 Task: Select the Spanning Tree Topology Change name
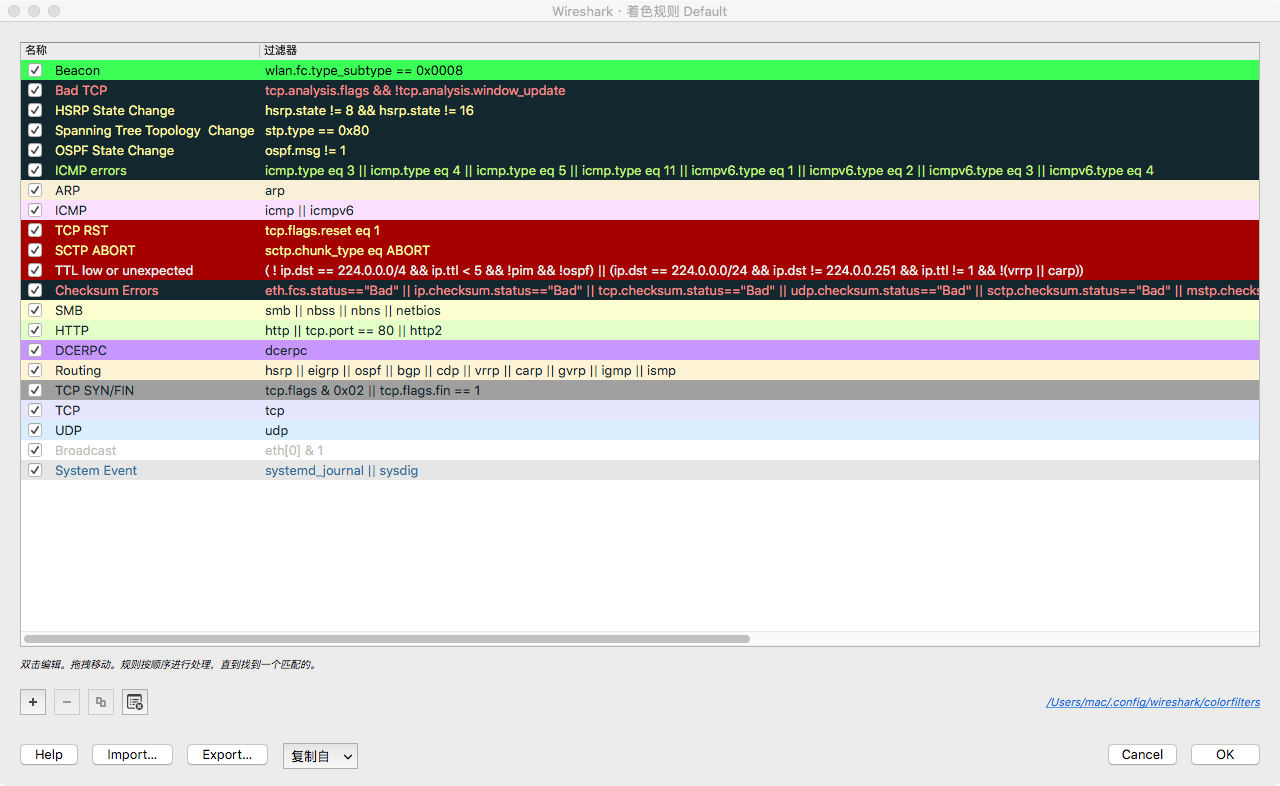pos(155,131)
